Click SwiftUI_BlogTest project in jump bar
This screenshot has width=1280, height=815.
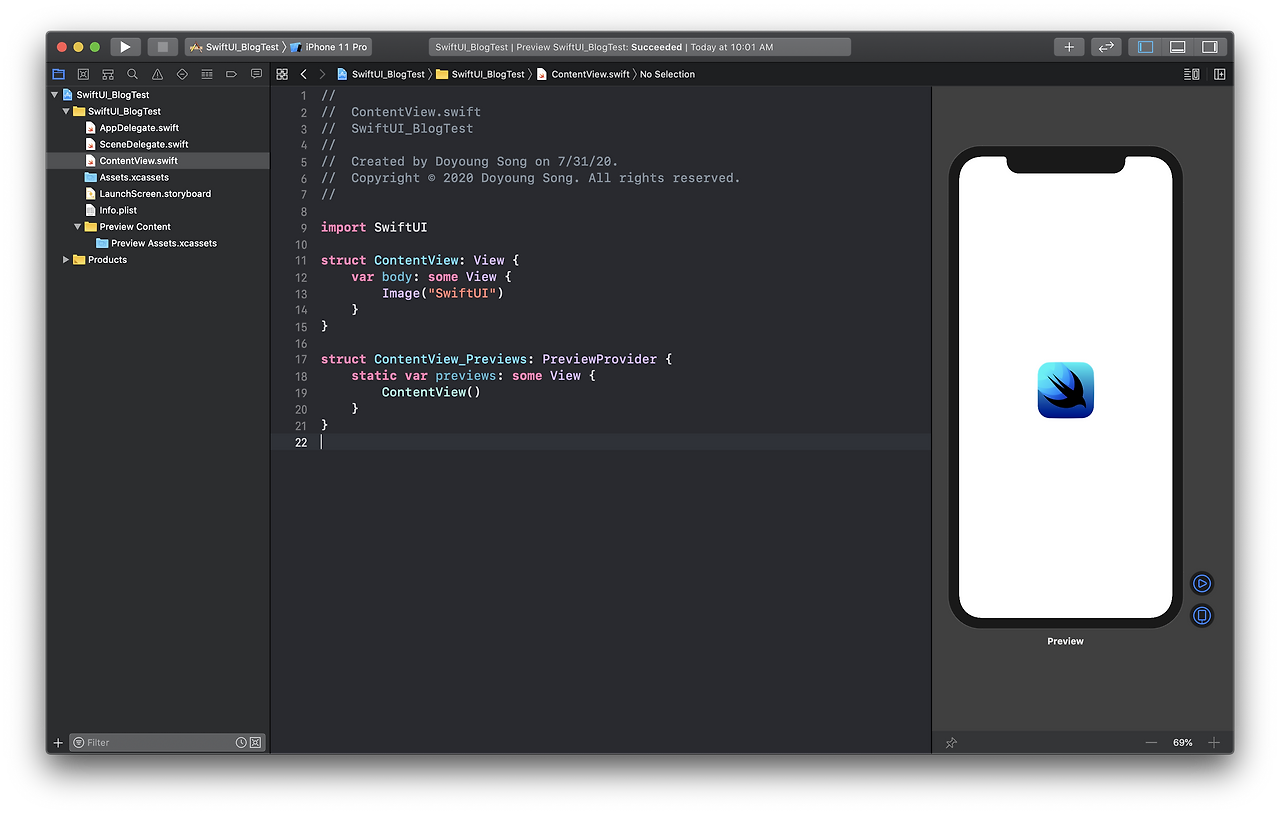click(x=381, y=74)
